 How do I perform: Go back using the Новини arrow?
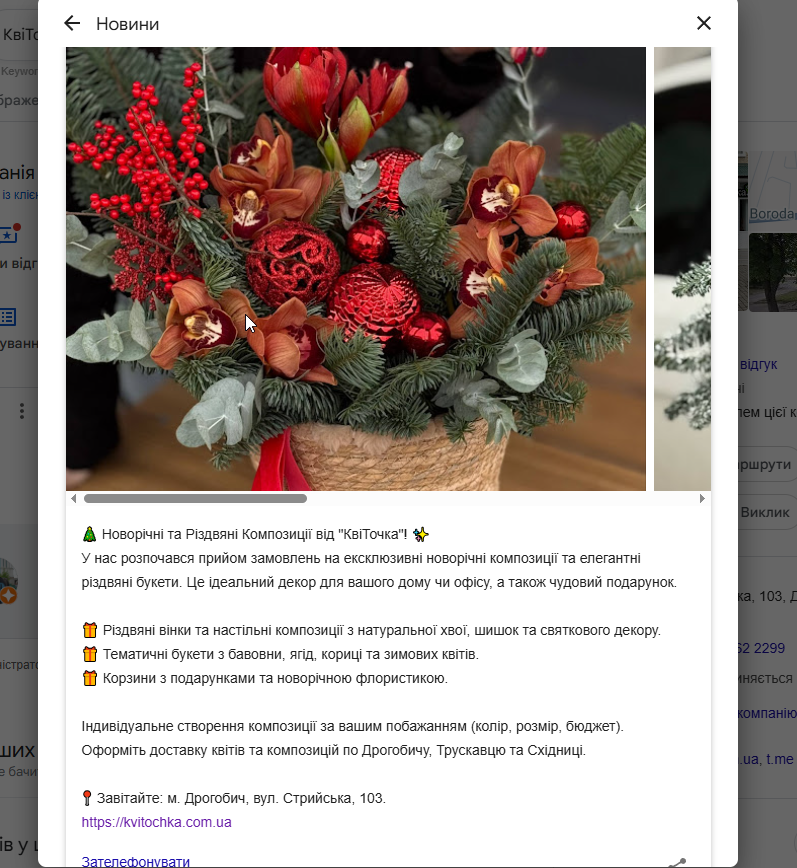(x=72, y=23)
